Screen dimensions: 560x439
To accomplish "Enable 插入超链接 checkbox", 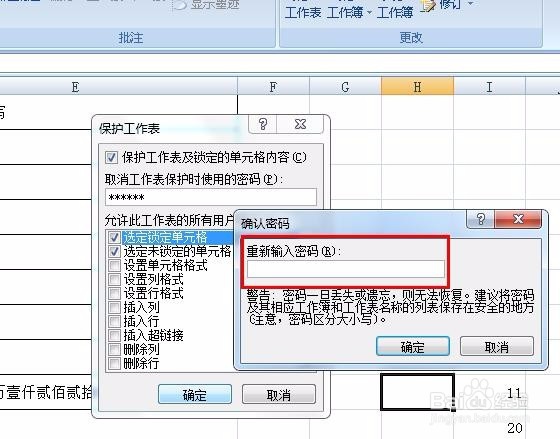I will 114,335.
